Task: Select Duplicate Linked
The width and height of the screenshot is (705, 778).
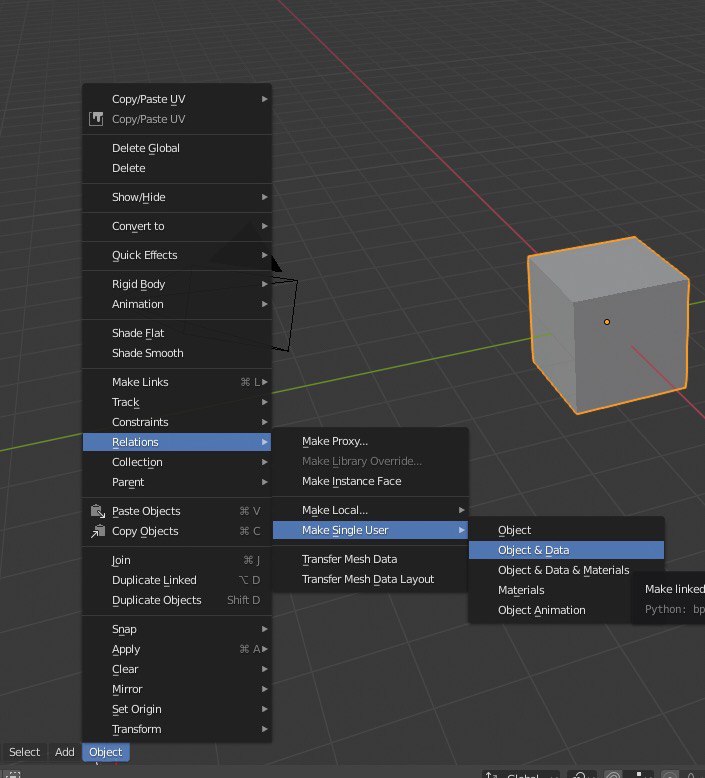Action: pos(177,580)
